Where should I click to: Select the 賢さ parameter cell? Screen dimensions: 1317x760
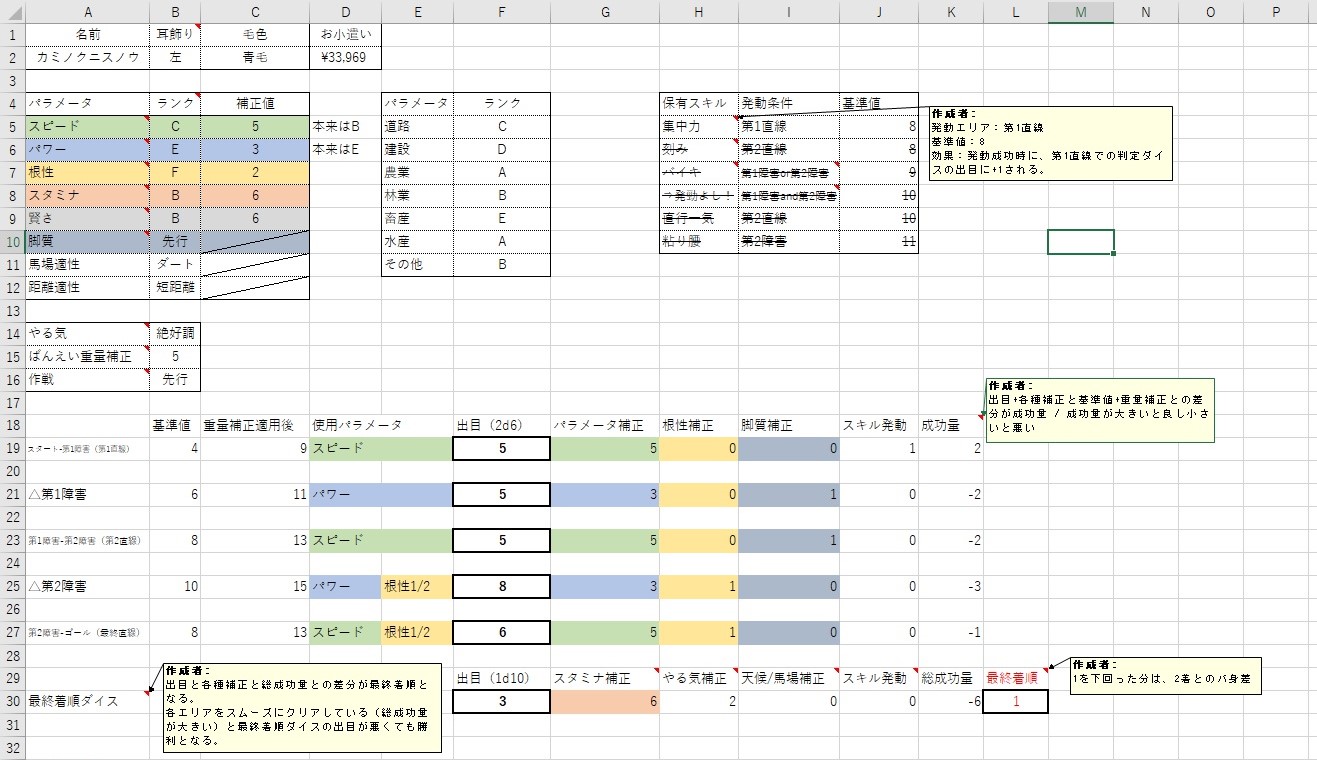pos(87,219)
